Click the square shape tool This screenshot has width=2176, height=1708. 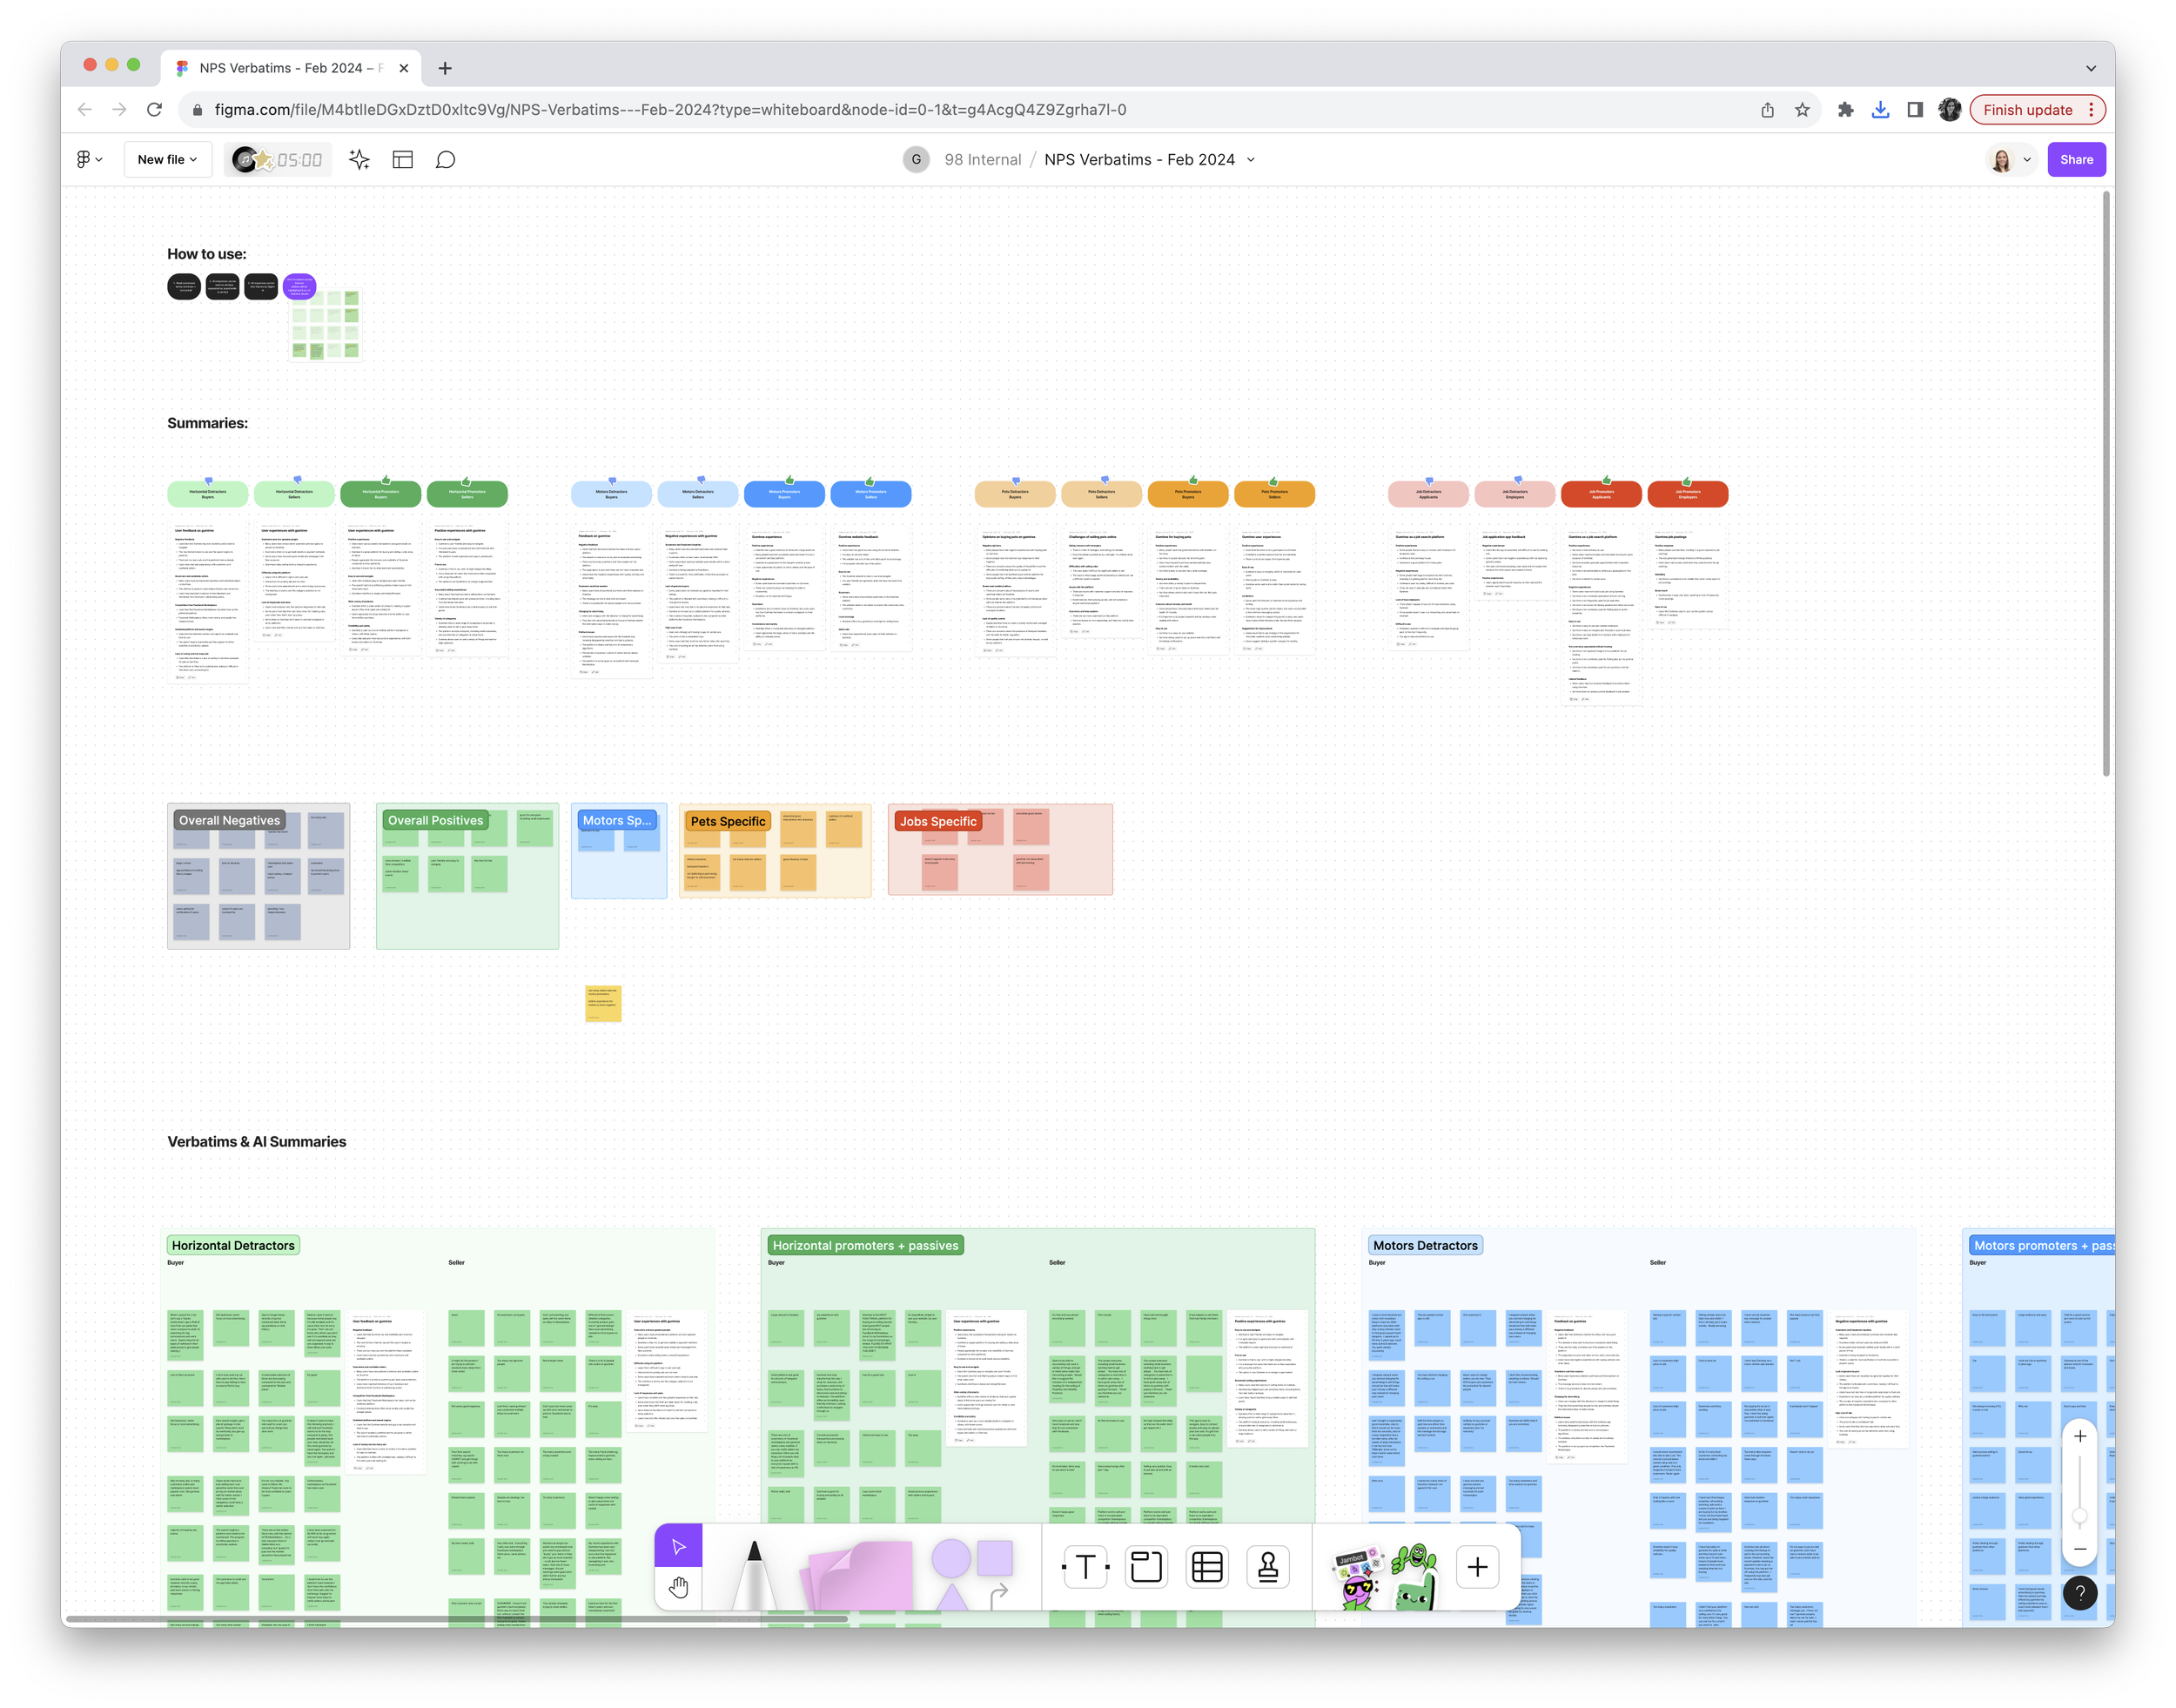(995, 1557)
